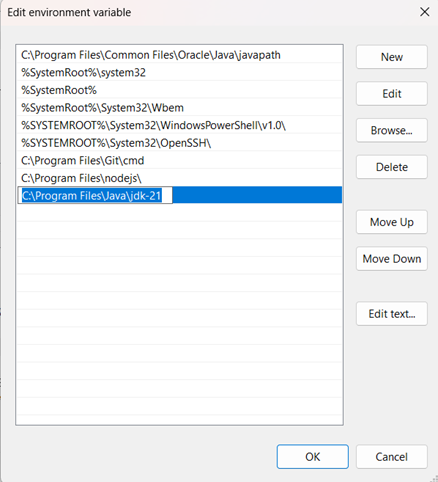The height and width of the screenshot is (482, 438).
Task: Select the WindowsPowerShell\v1.0 entry
Action: pyautogui.click(x=180, y=125)
